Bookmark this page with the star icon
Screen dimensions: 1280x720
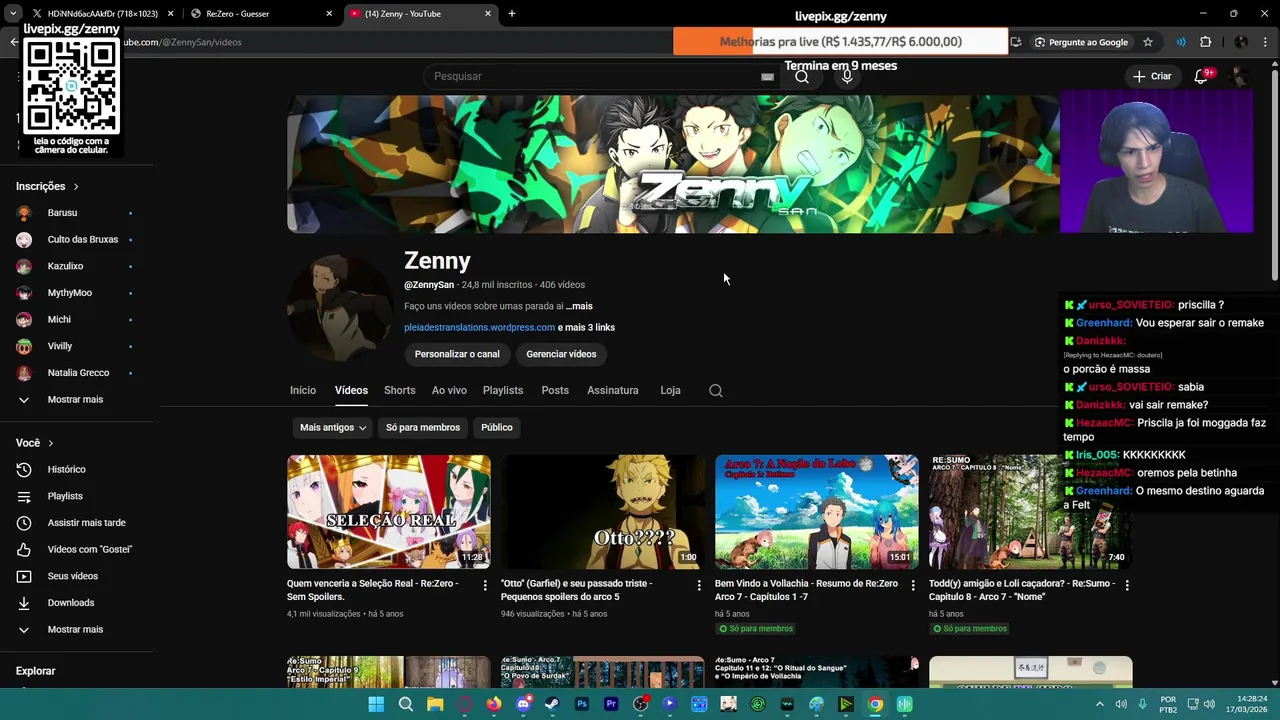[x=1148, y=42]
